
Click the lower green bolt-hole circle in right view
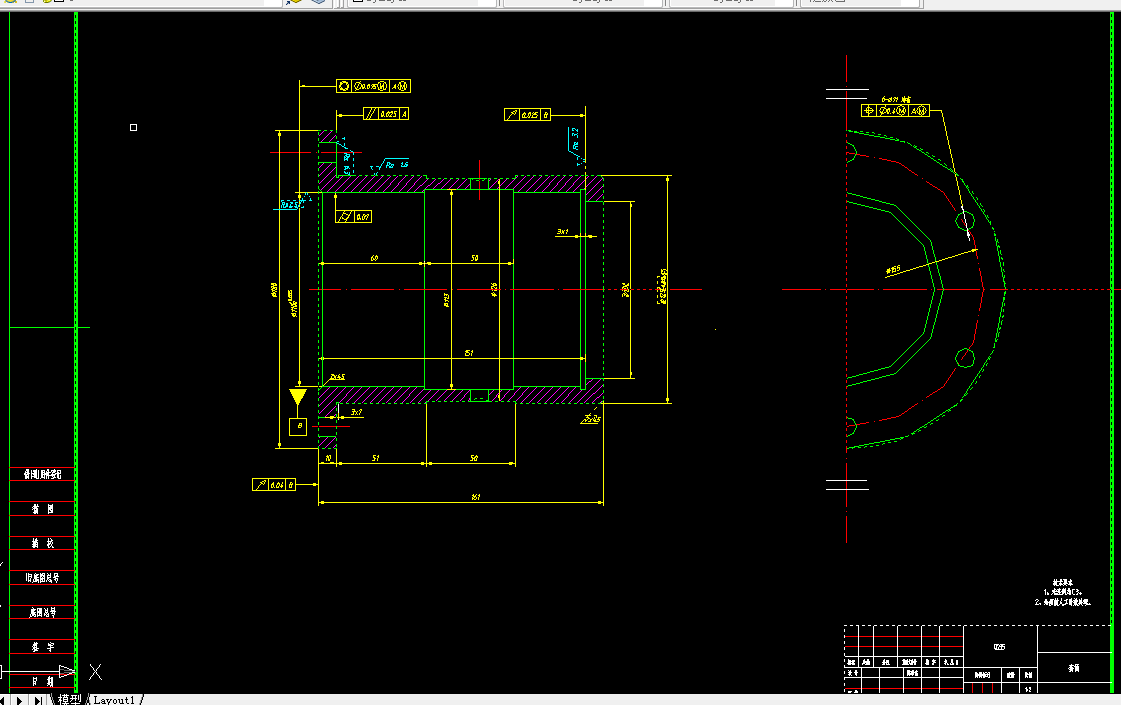click(x=964, y=358)
